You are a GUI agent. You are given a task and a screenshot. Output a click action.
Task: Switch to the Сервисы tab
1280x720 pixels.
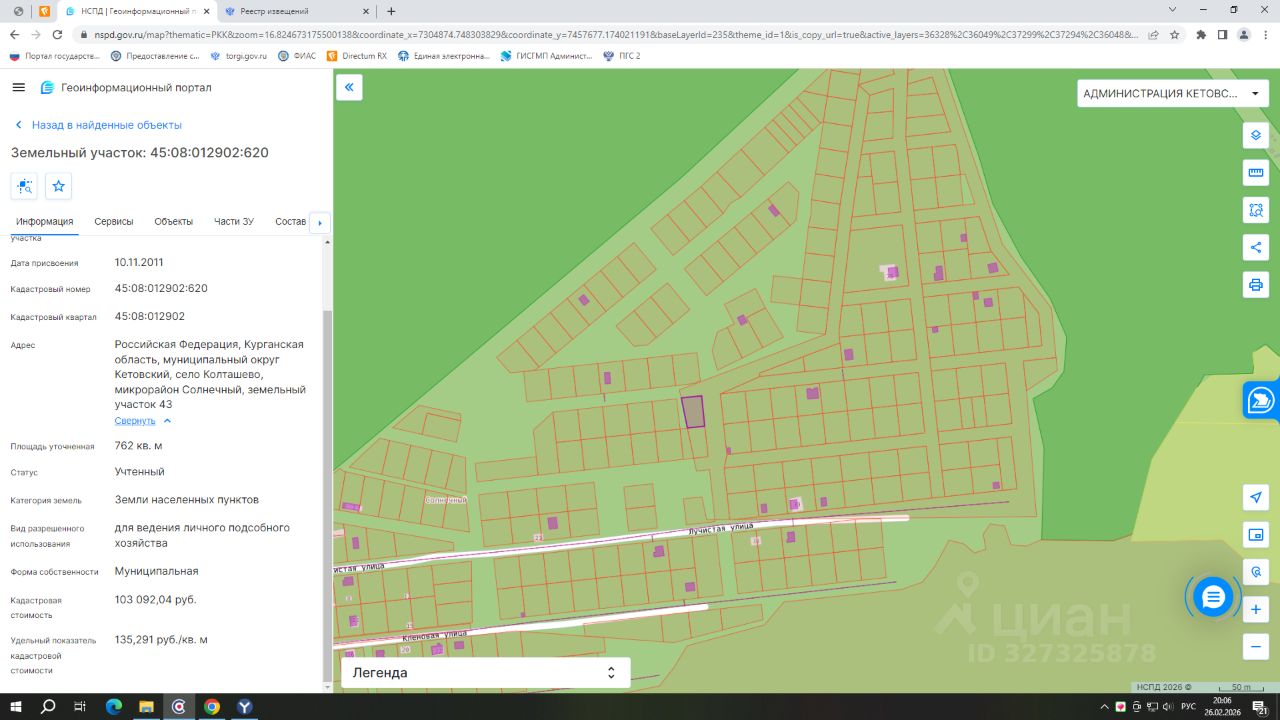point(114,221)
